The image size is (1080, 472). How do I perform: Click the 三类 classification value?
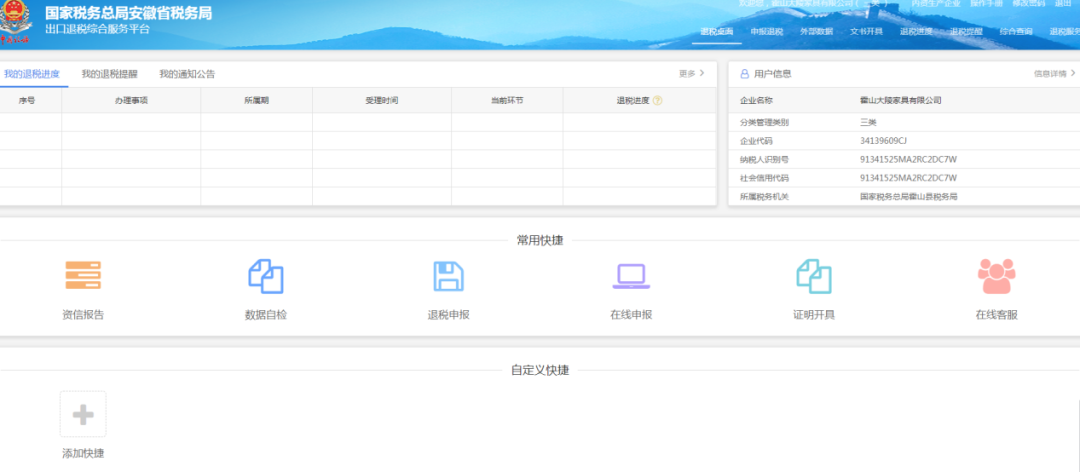[x=868, y=123]
